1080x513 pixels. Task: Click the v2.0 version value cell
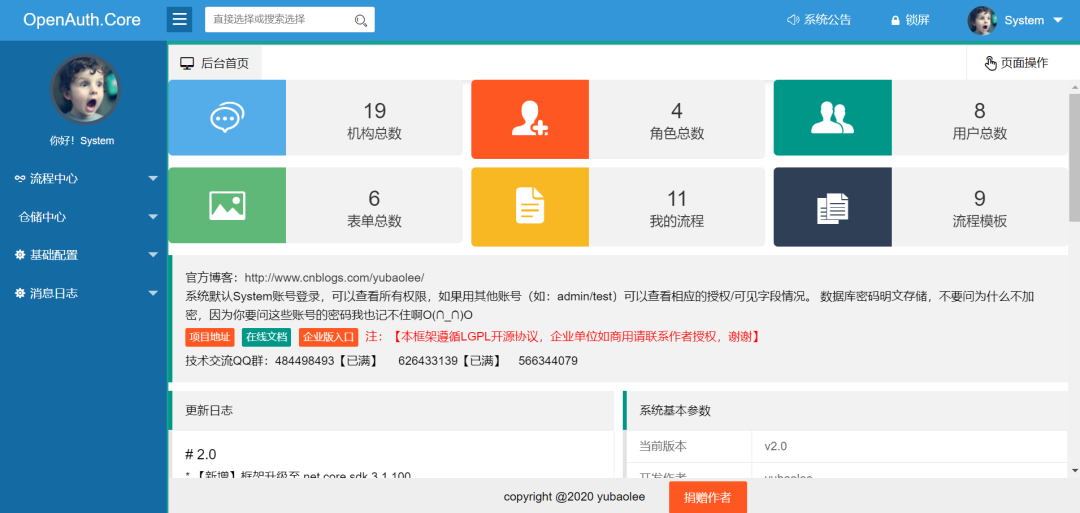click(910, 446)
